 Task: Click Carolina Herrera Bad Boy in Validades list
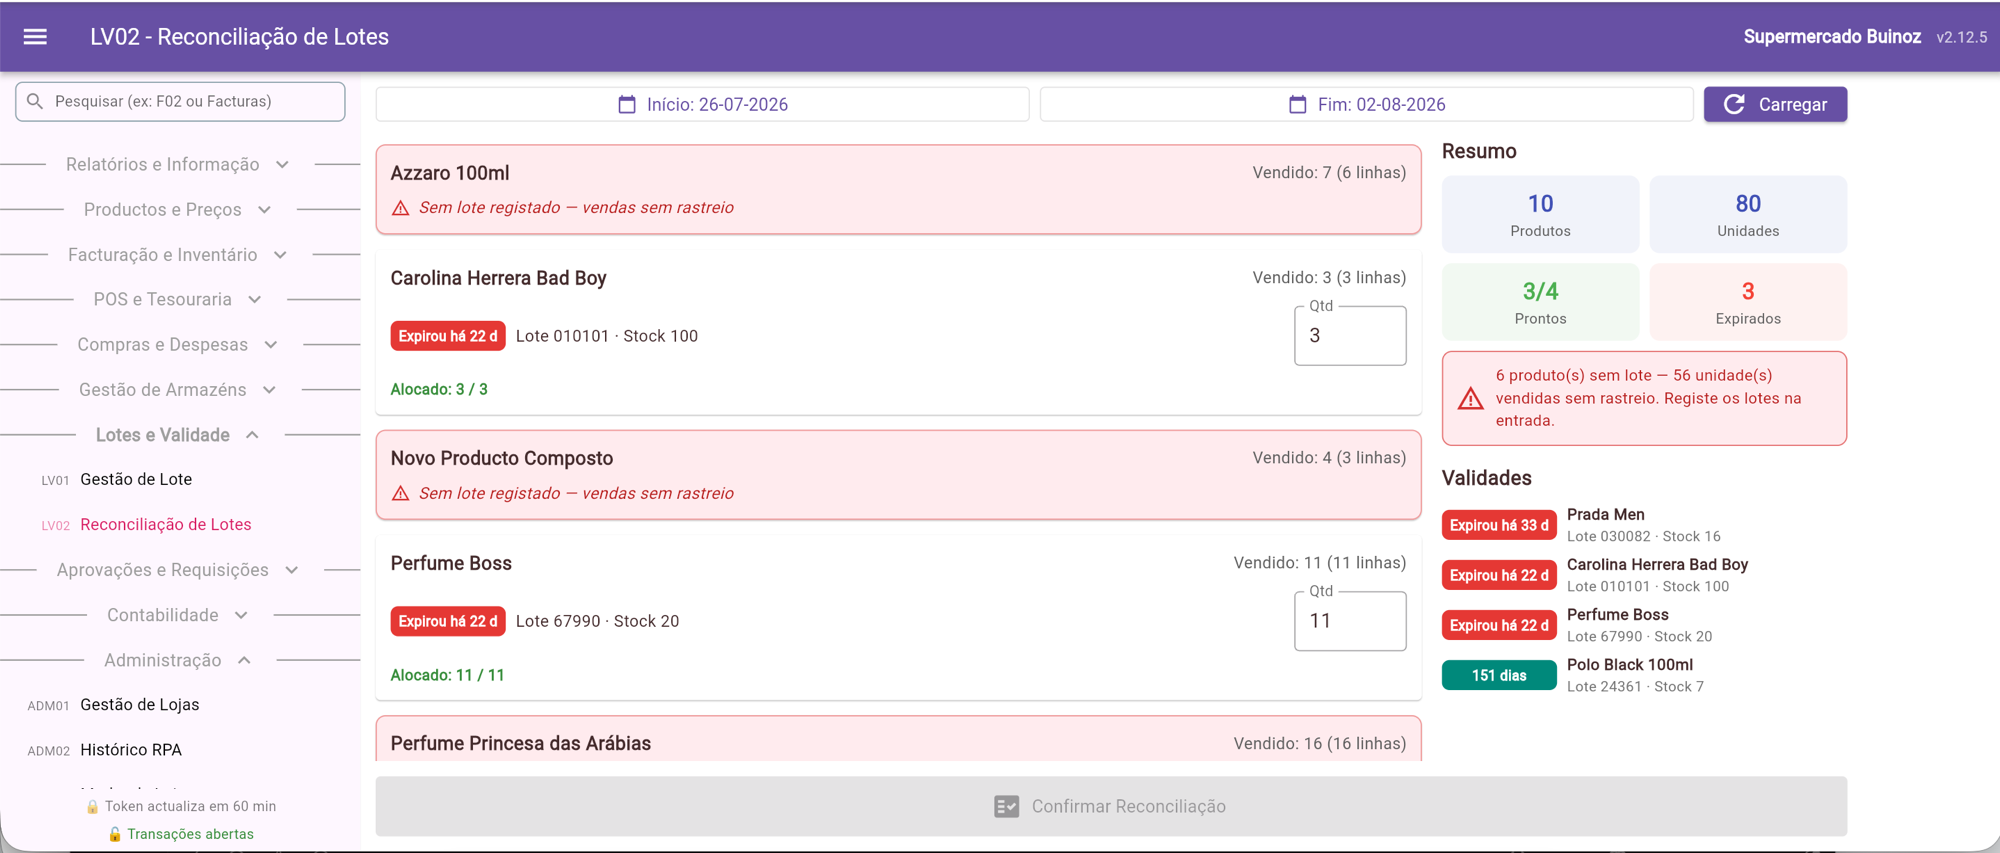(1658, 564)
